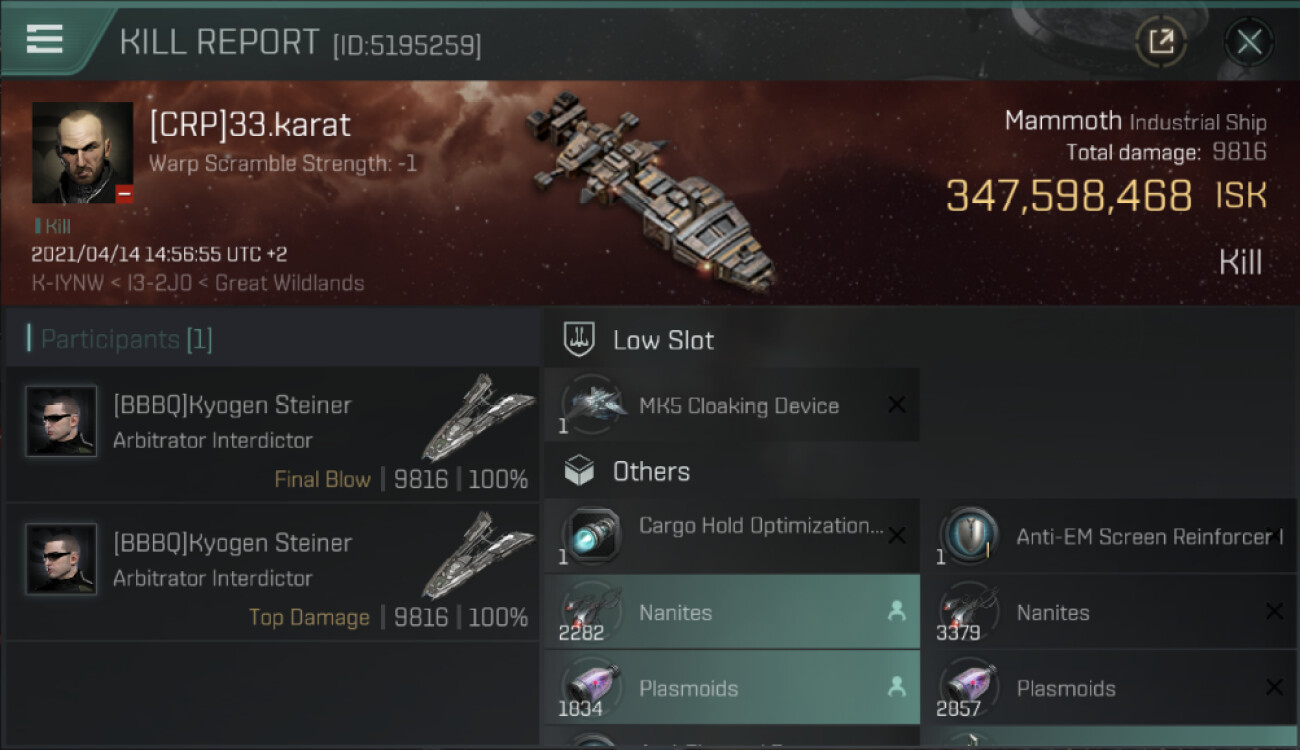The width and height of the screenshot is (1300, 750).
Task: Open the Top Damage participant entry
Action: (x=272, y=572)
